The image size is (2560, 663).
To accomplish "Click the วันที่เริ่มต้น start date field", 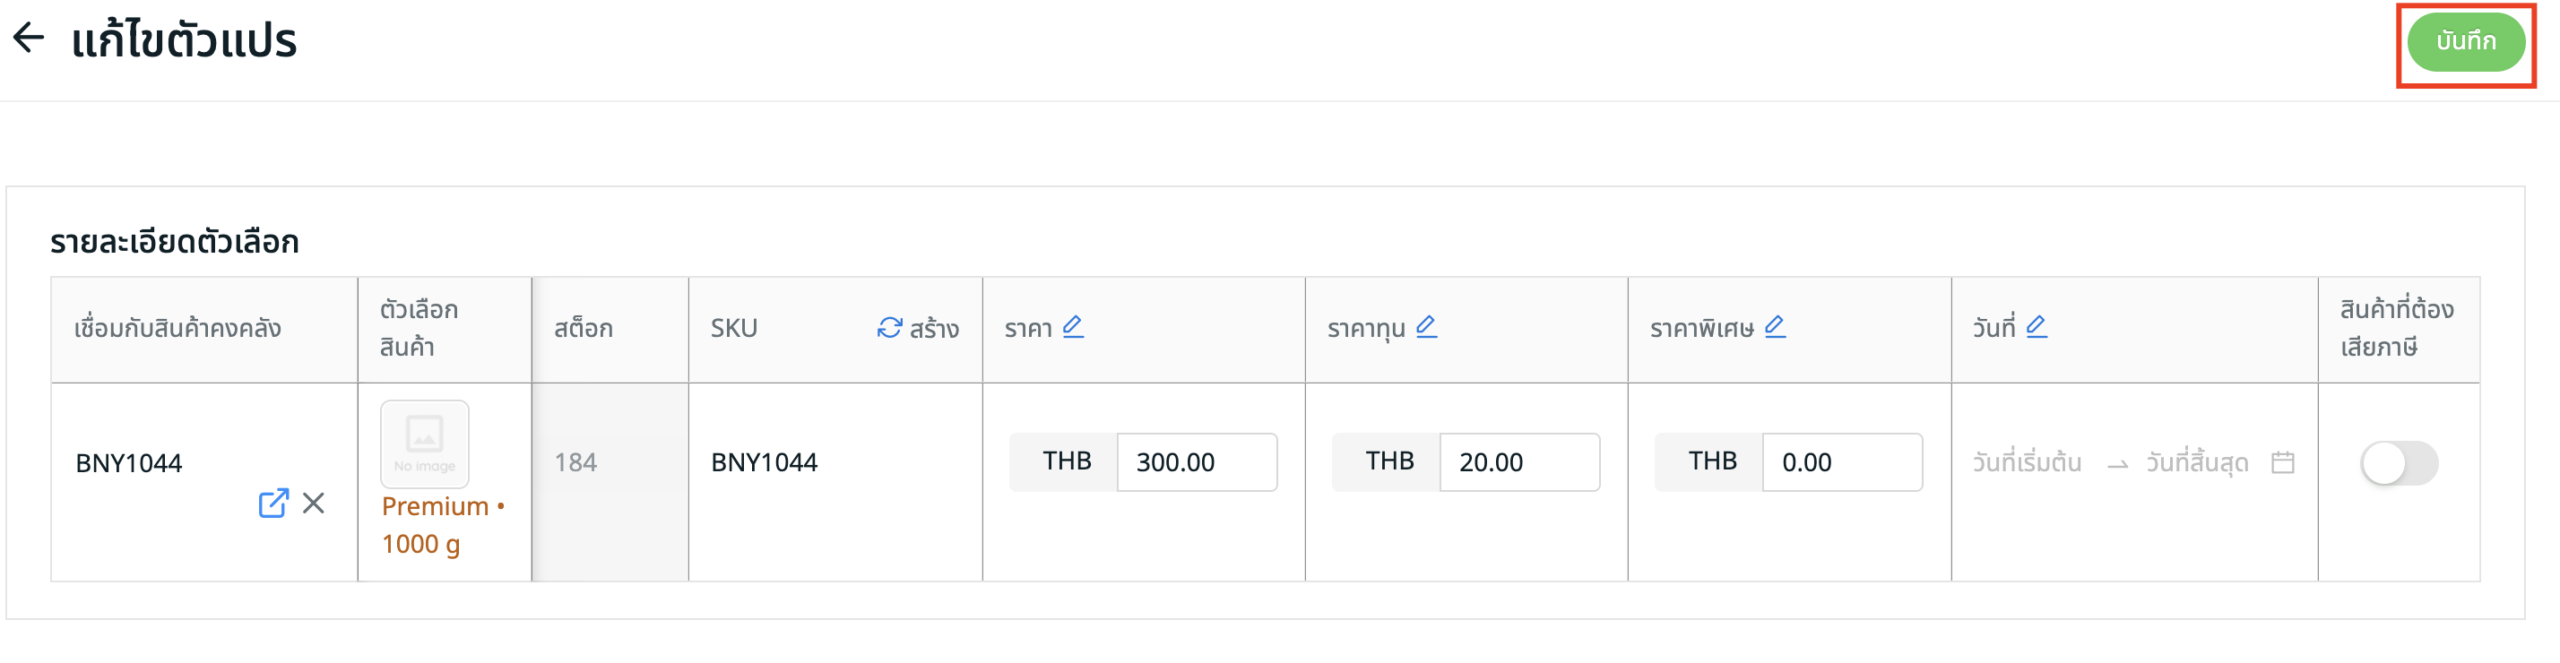I will click(x=2027, y=463).
